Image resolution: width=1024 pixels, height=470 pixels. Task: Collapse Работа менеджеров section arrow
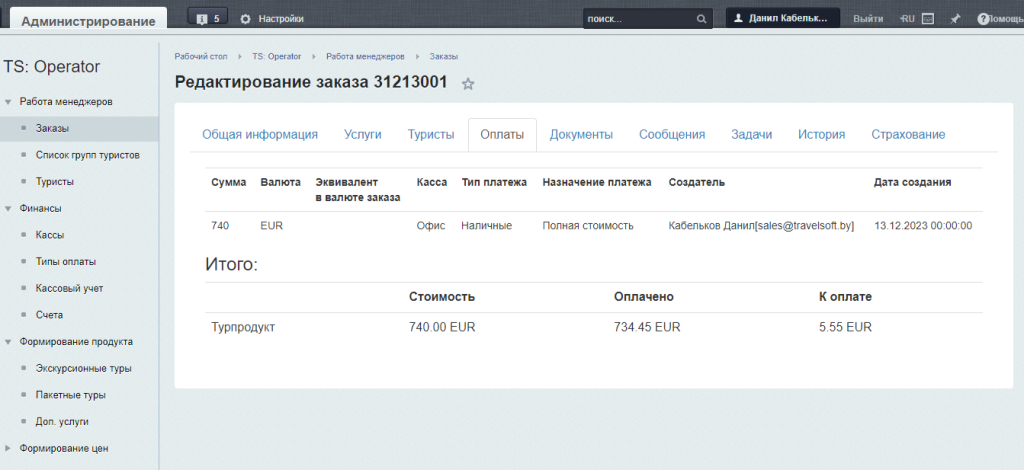click(8, 102)
